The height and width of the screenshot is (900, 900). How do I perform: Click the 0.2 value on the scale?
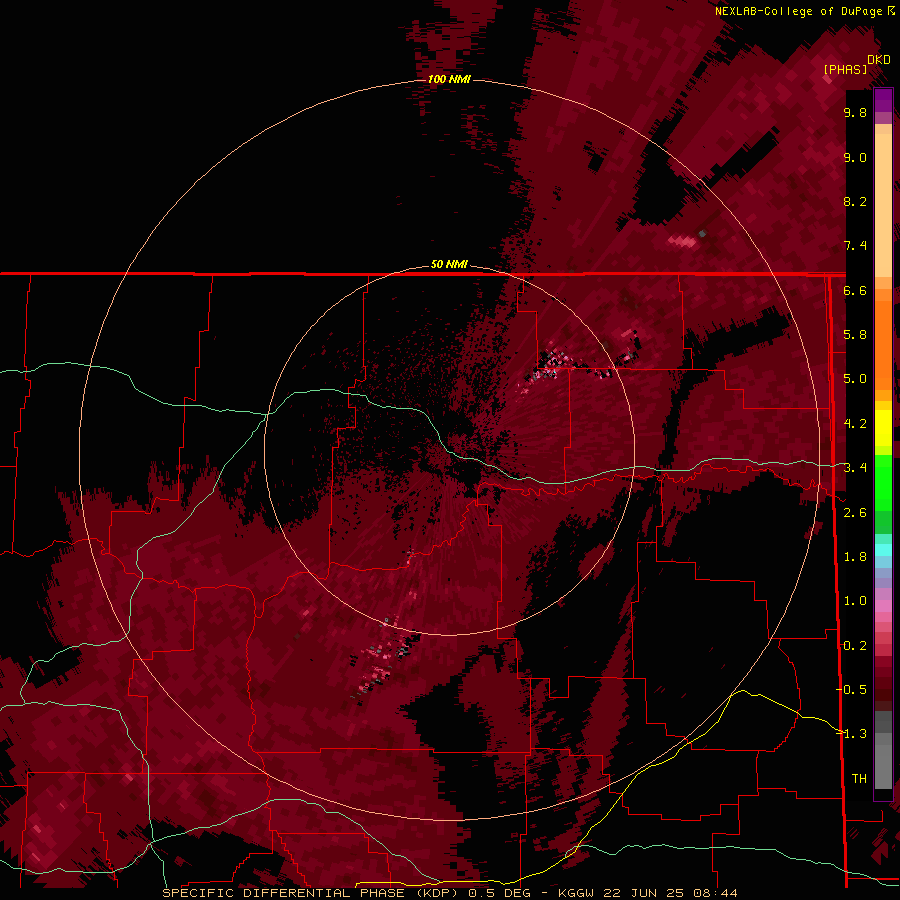(855, 646)
